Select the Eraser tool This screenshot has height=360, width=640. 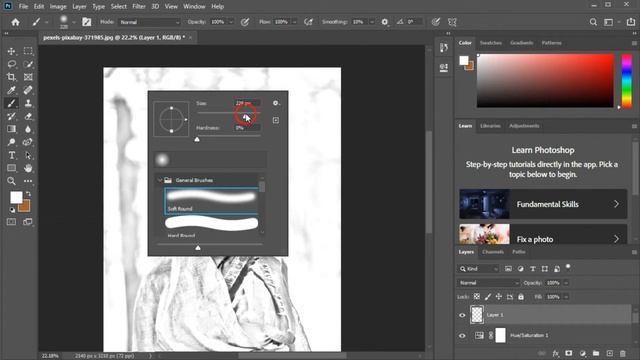click(x=28, y=116)
